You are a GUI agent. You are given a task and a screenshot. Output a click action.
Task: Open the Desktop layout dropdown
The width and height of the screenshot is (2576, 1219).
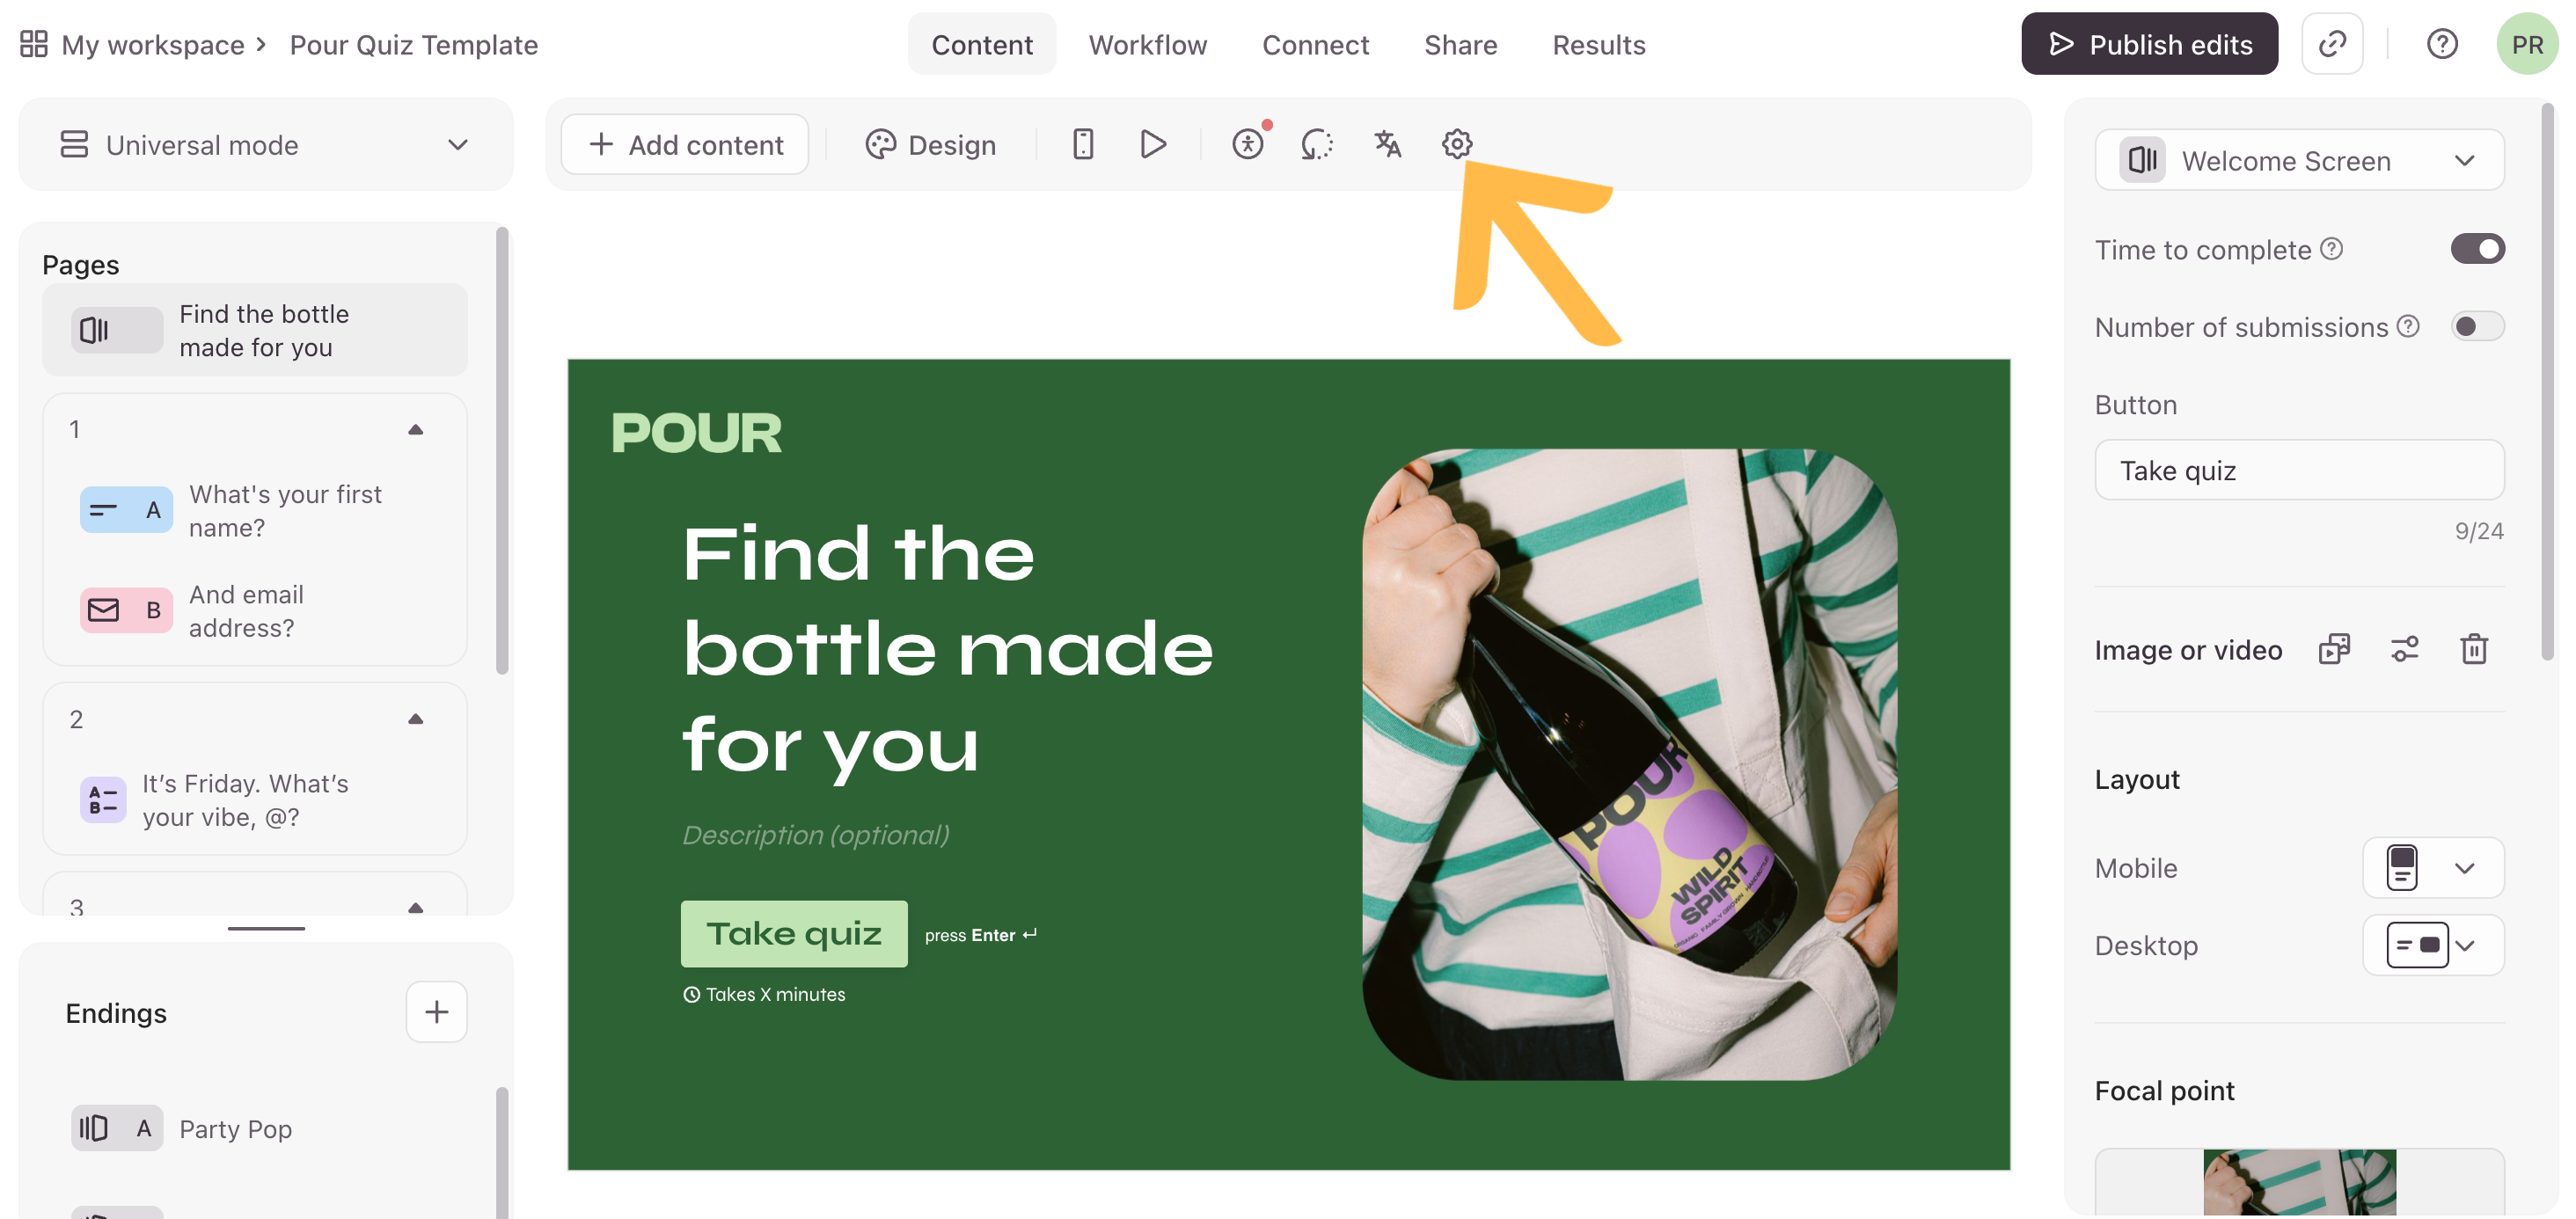[2433, 945]
